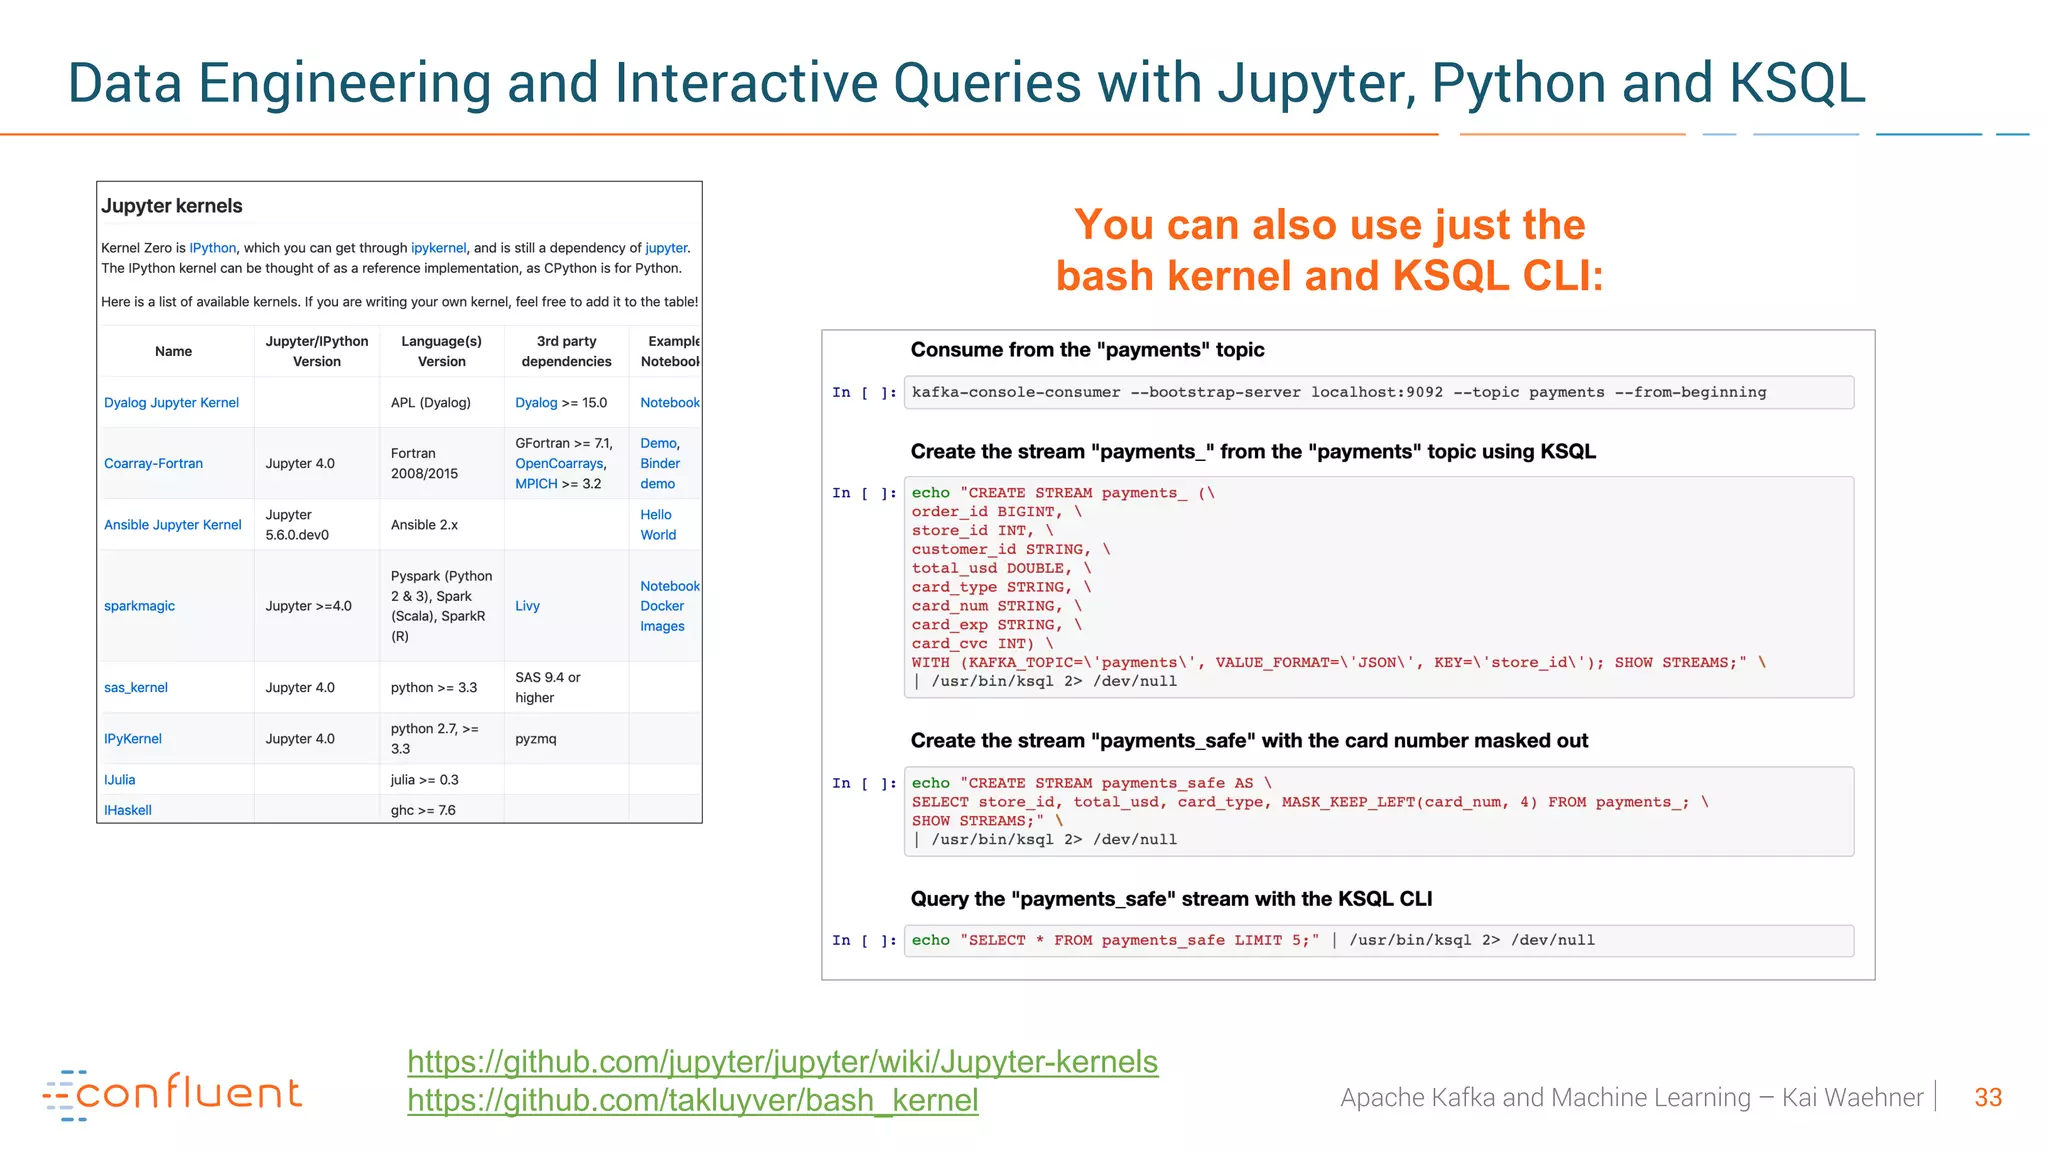The width and height of the screenshot is (2048, 1152).
Task: Open the jupyter link in the description
Action: 666,248
